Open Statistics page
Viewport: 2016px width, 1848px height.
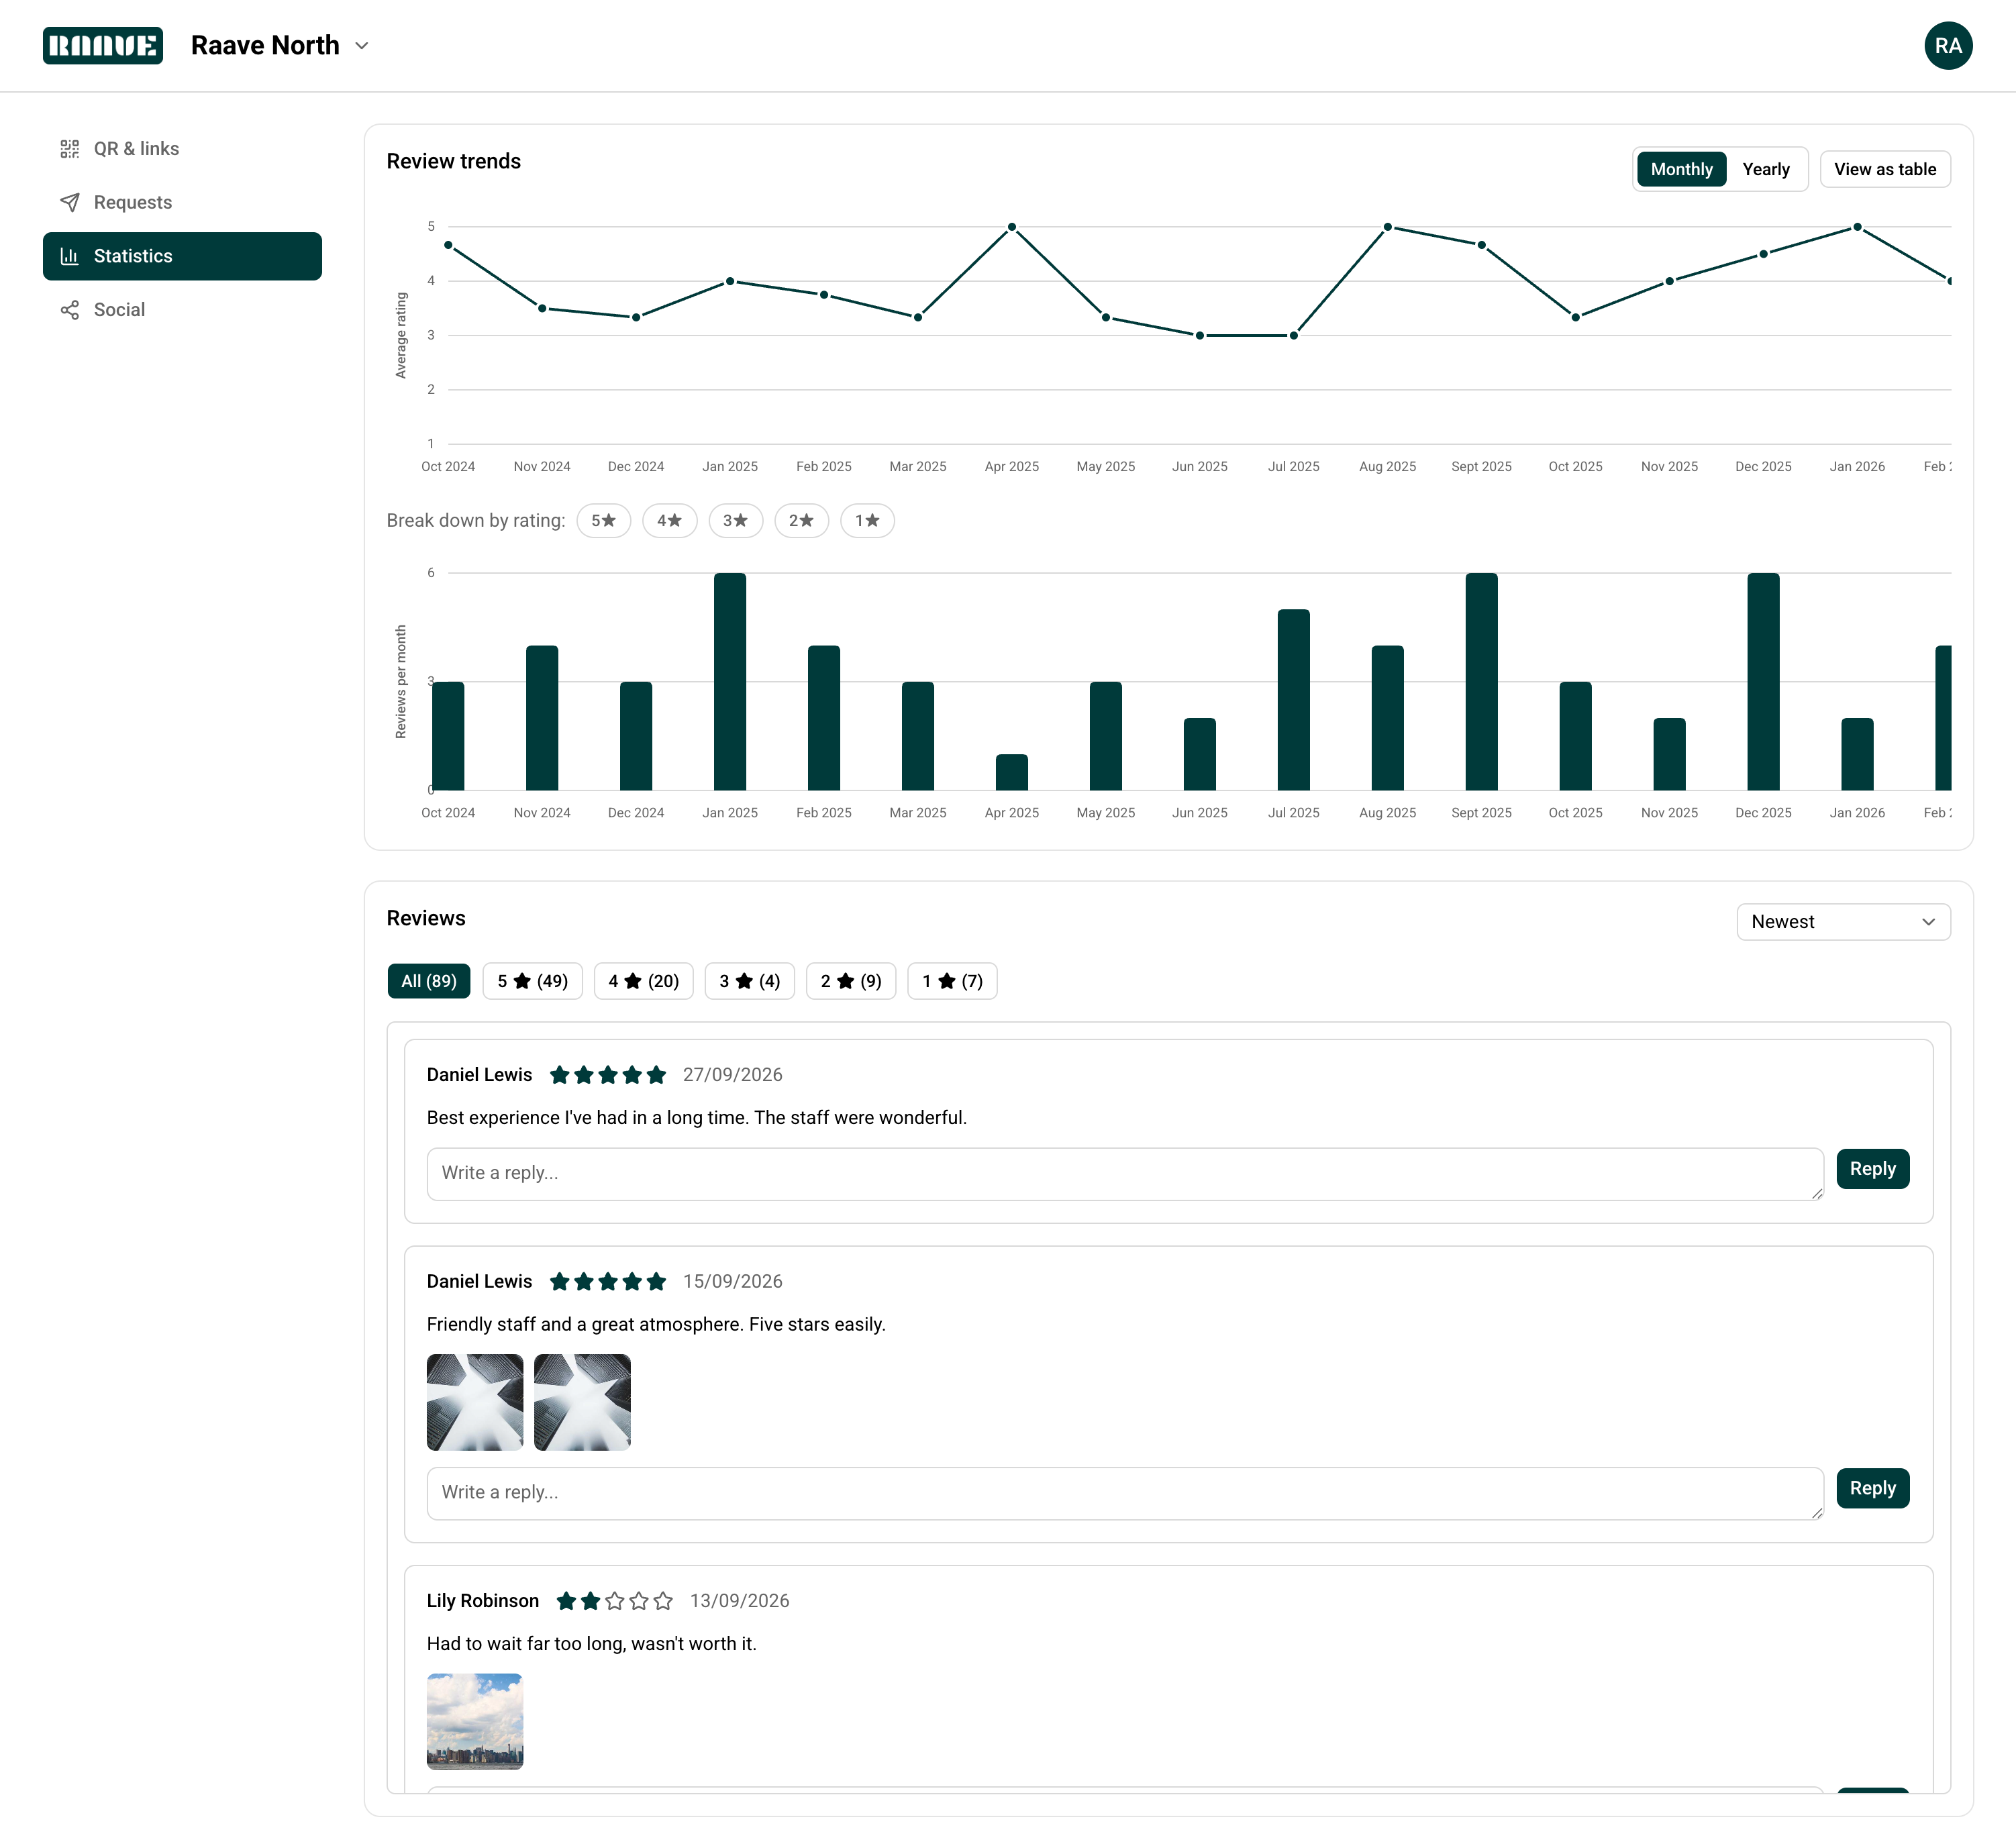point(182,256)
